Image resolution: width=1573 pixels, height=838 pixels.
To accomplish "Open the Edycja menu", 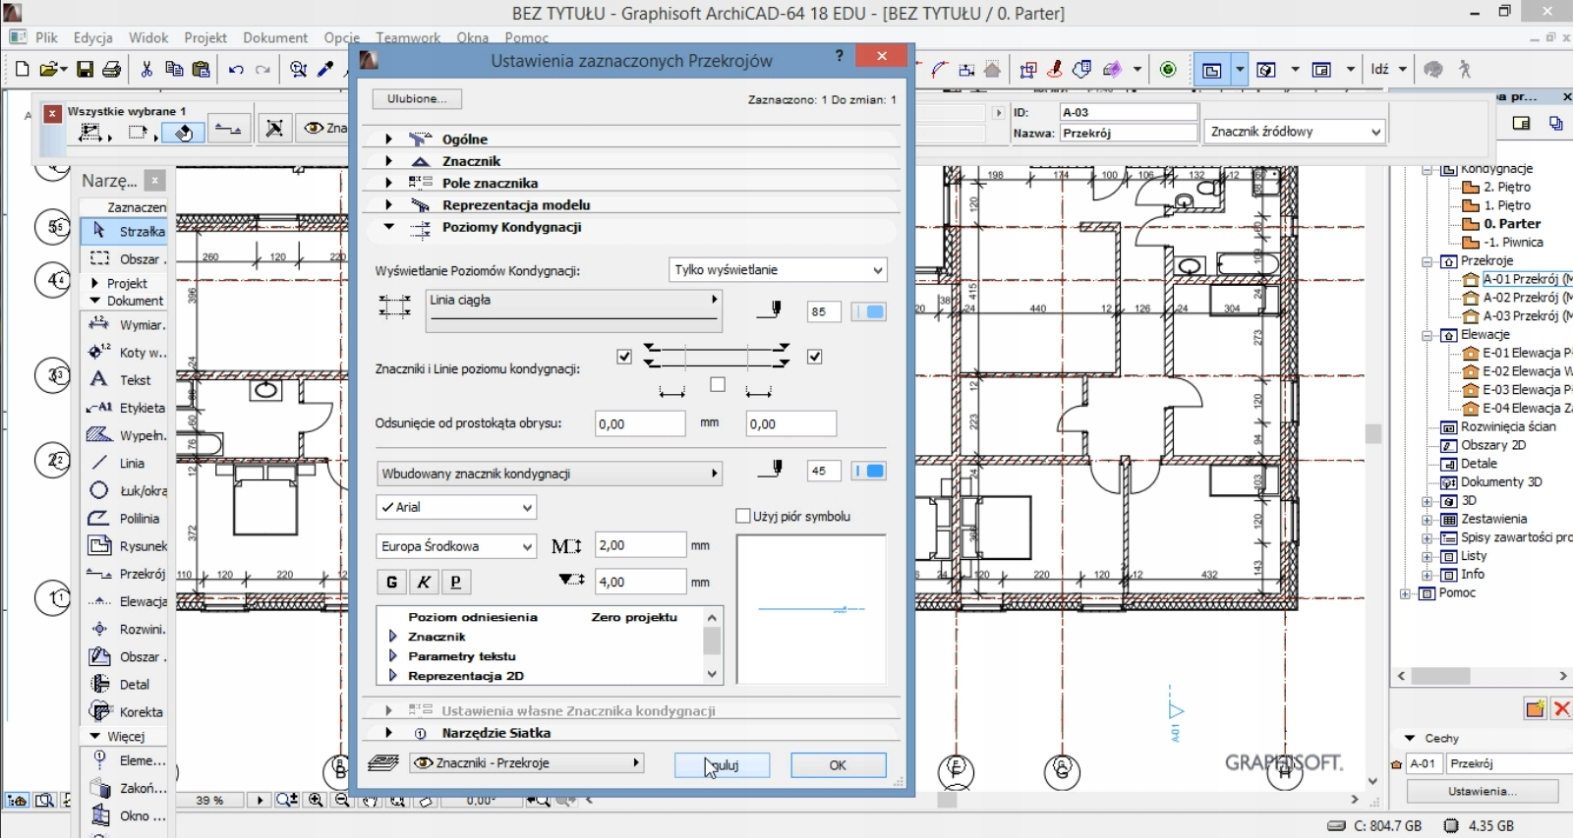I will (93, 38).
